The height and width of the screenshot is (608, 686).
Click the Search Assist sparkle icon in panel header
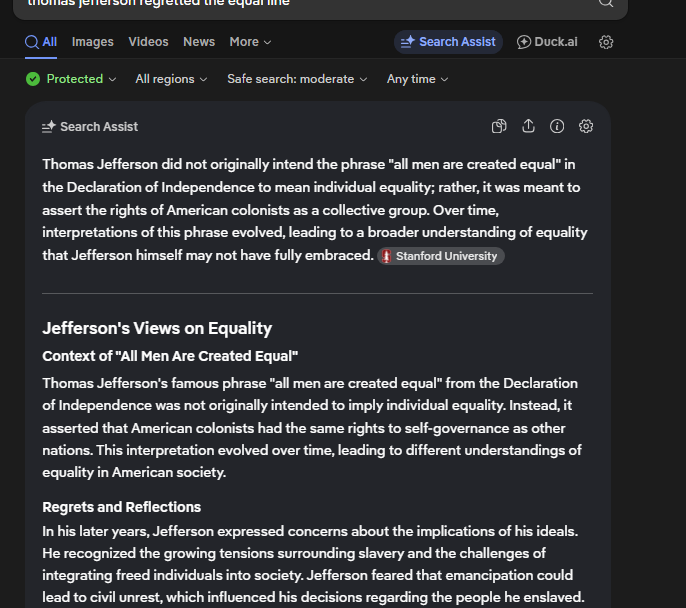coord(49,127)
